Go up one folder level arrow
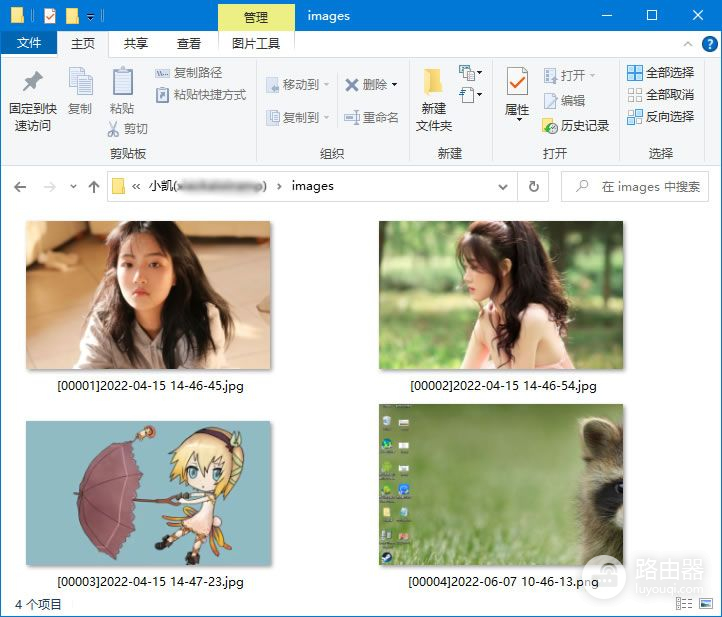The width and height of the screenshot is (722, 617). pyautogui.click(x=94, y=187)
